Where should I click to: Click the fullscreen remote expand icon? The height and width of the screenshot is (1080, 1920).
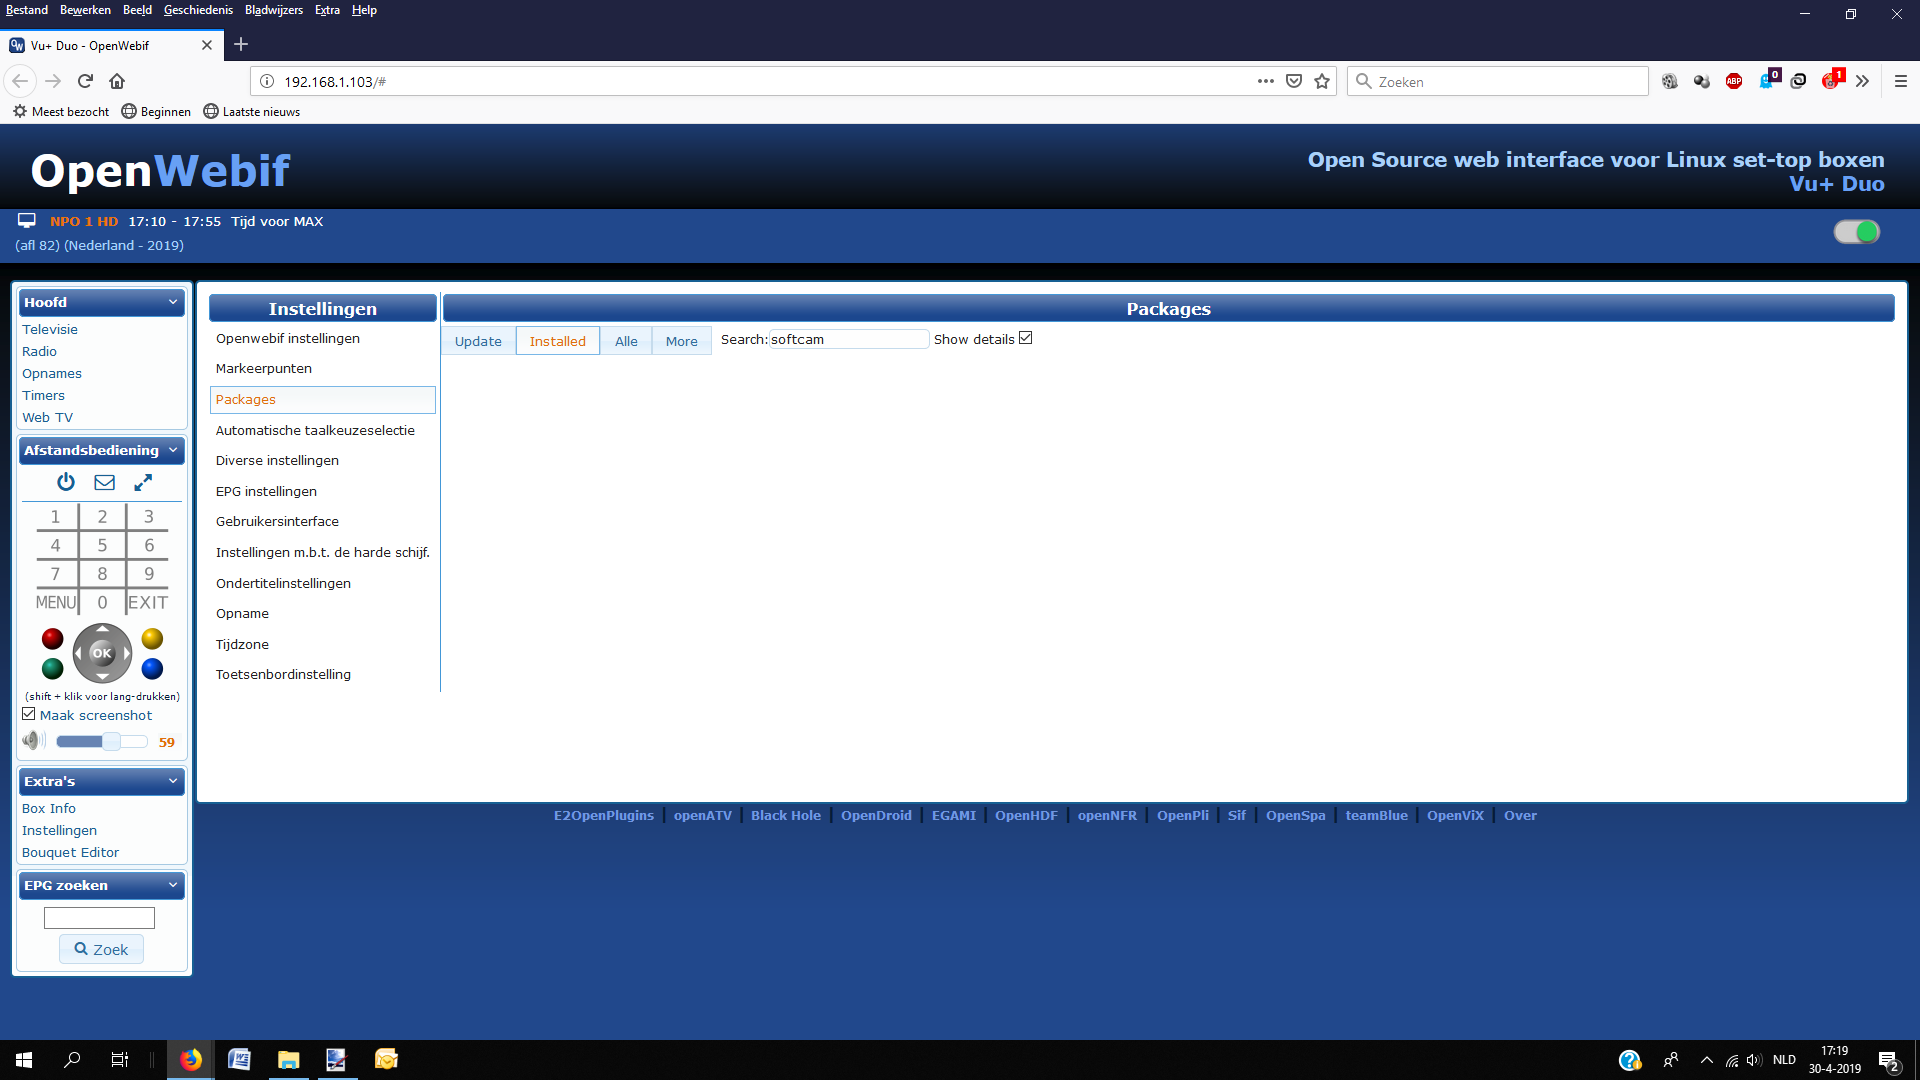pos(143,482)
